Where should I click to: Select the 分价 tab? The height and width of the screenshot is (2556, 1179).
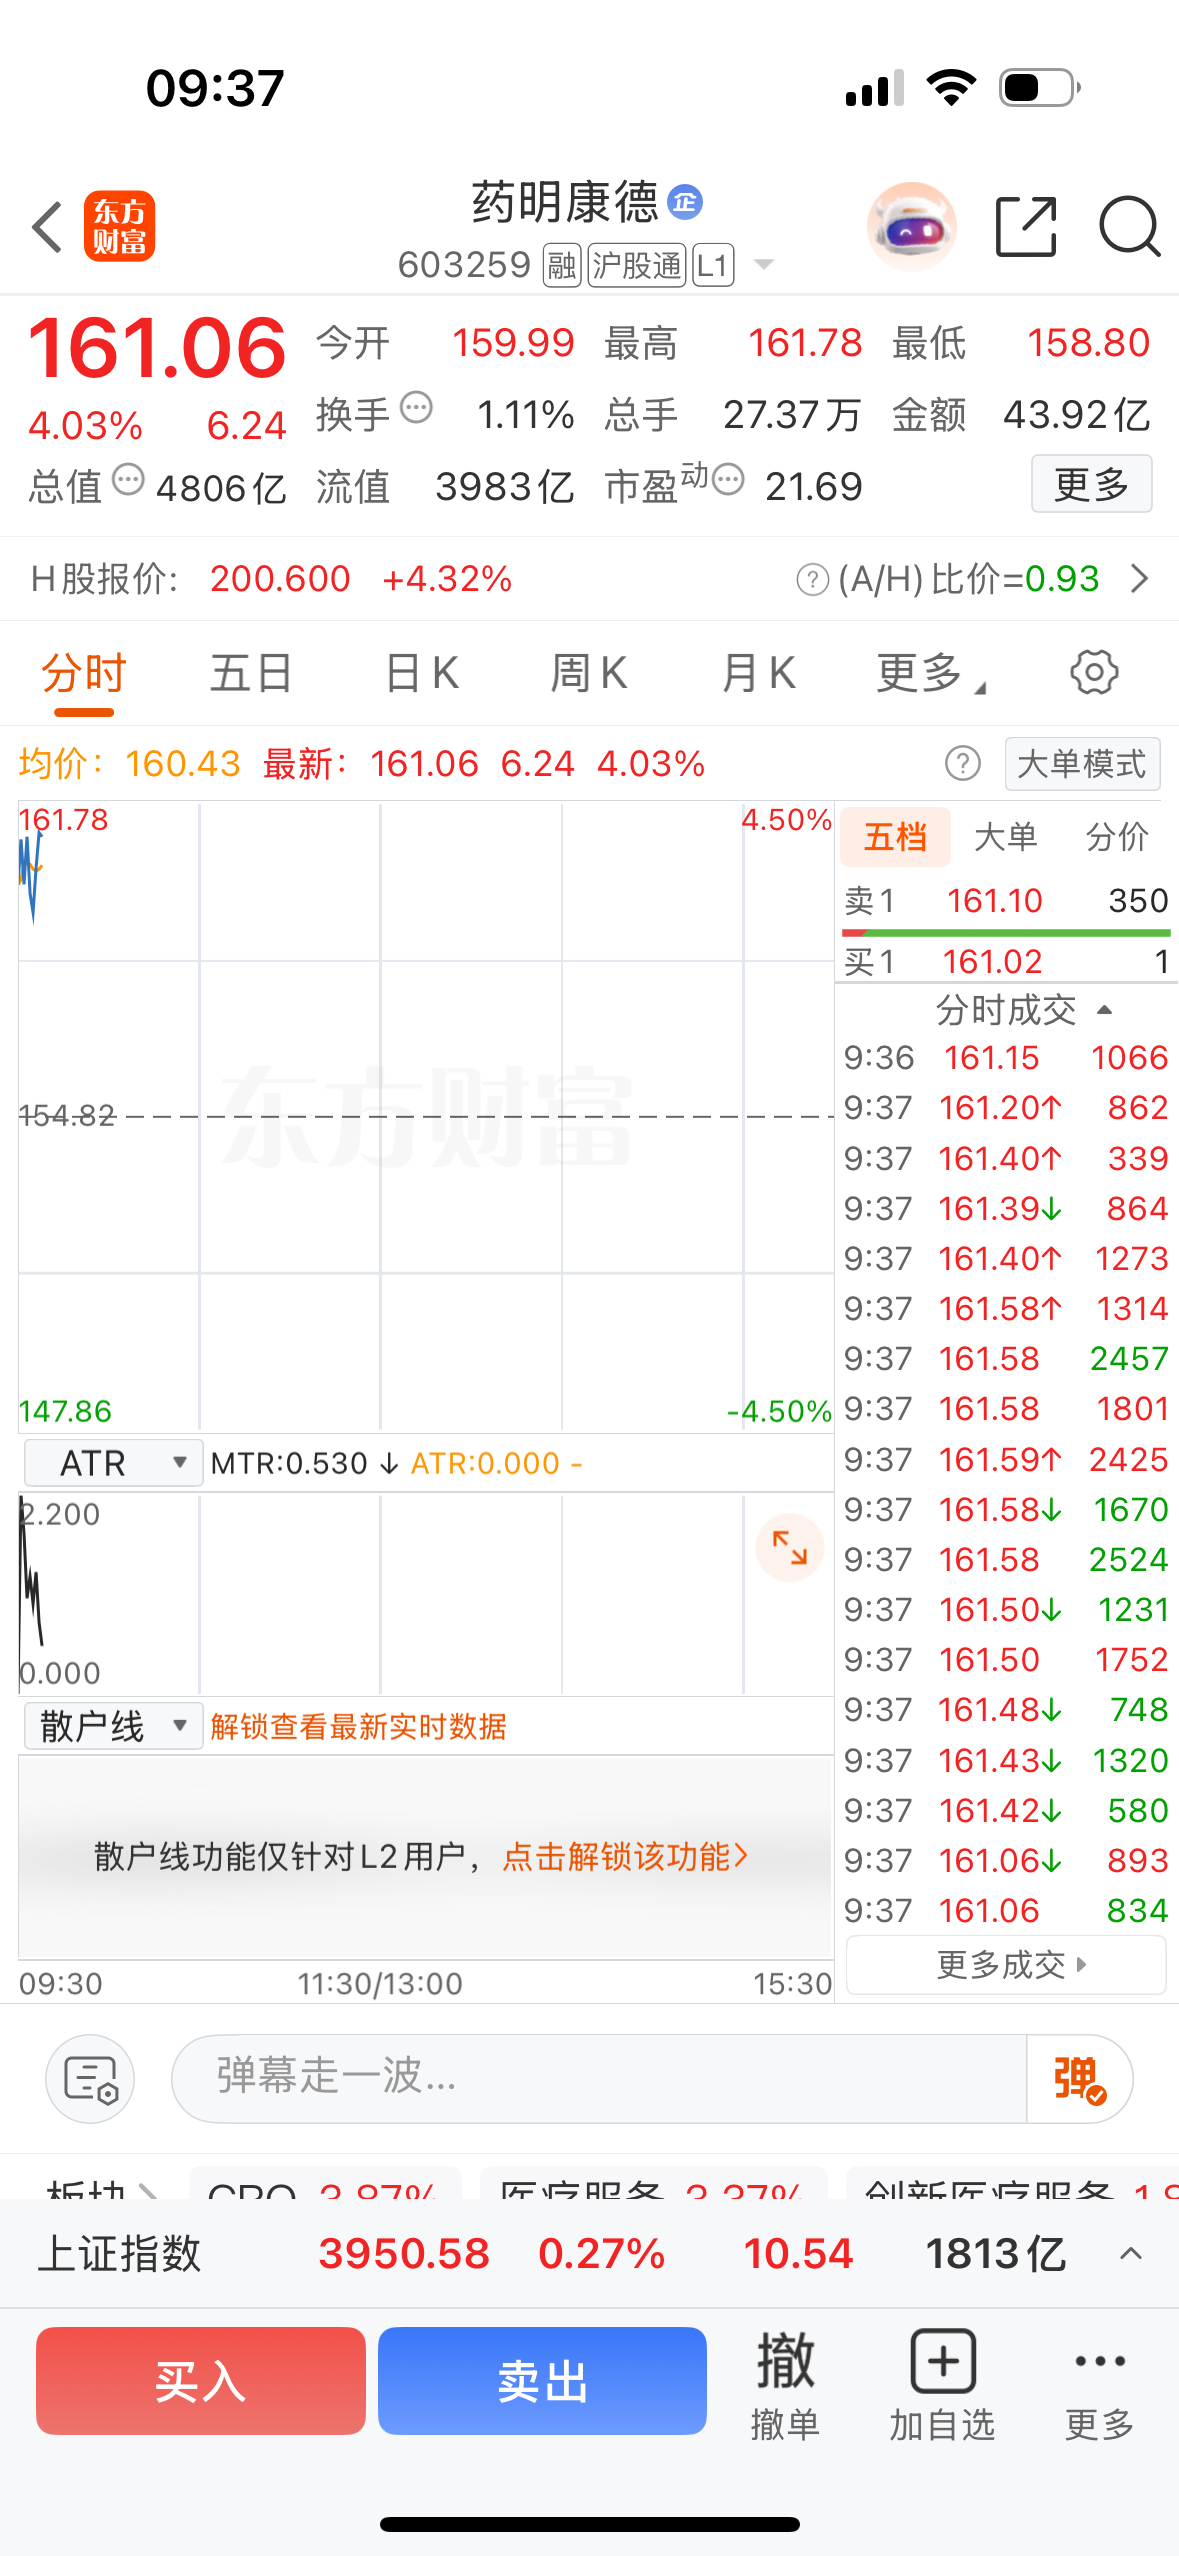(1117, 837)
